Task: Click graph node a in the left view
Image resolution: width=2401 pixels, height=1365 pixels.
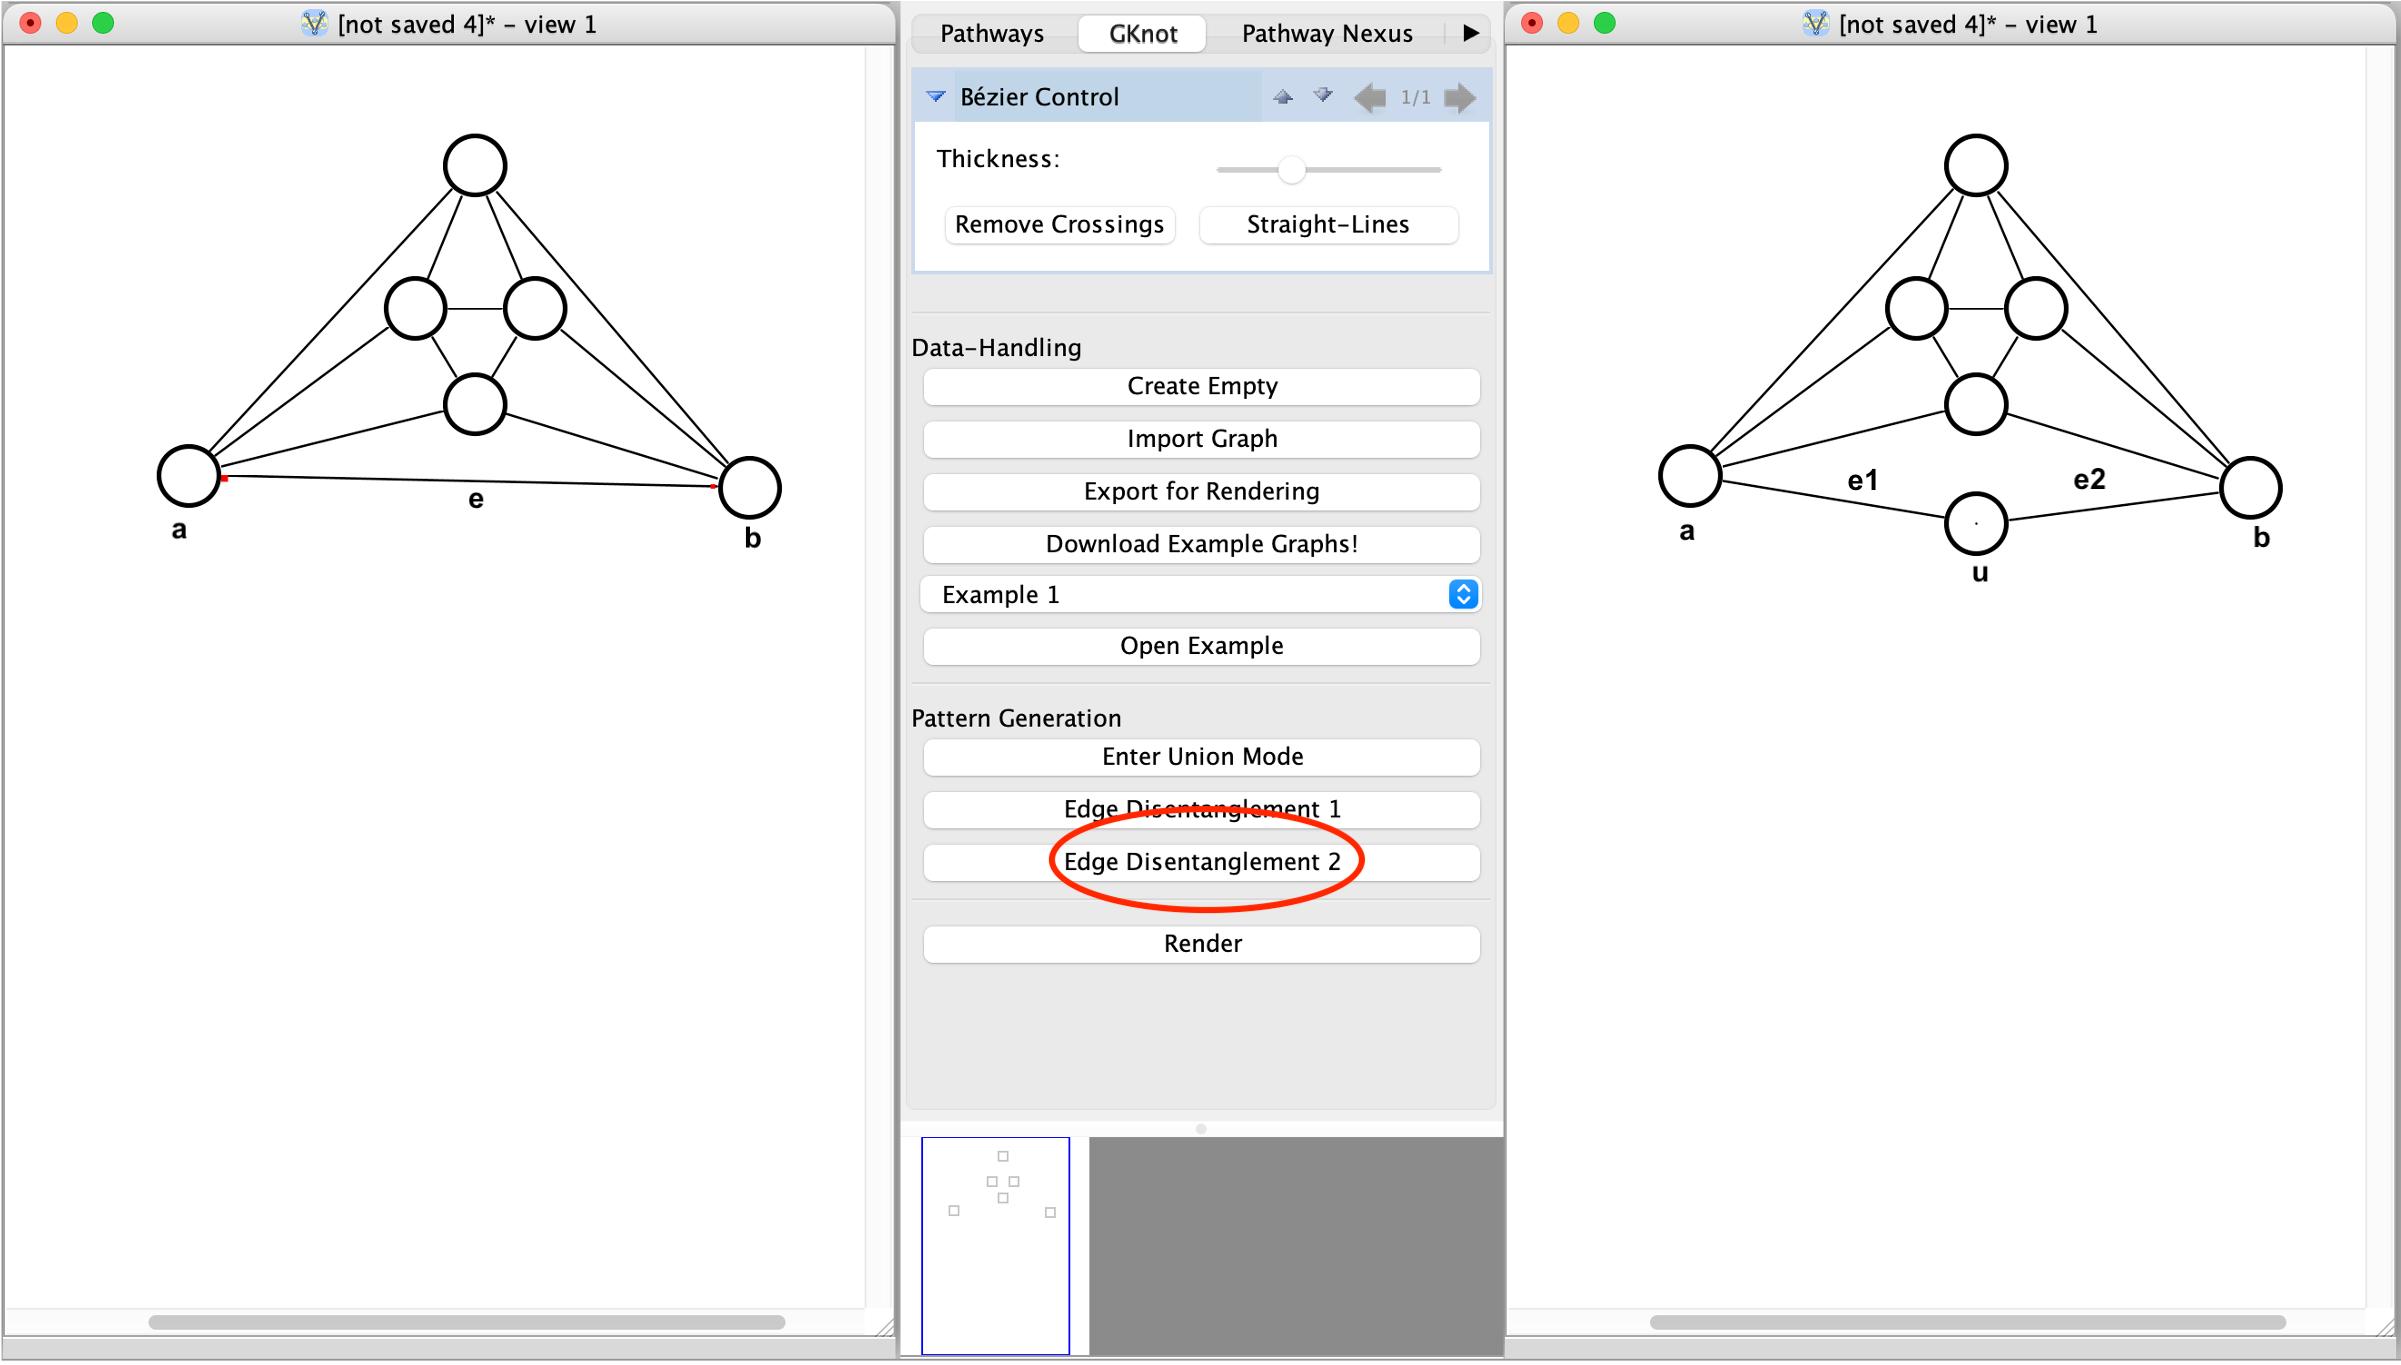Action: (x=188, y=476)
